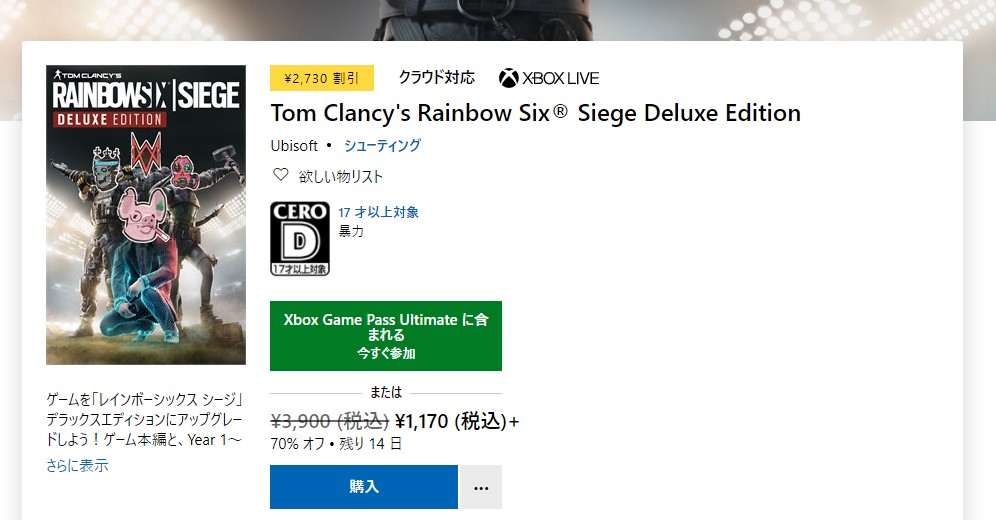Click the yellow ¥2,730 割引 discount badge
This screenshot has height=520, width=996.
click(322, 78)
